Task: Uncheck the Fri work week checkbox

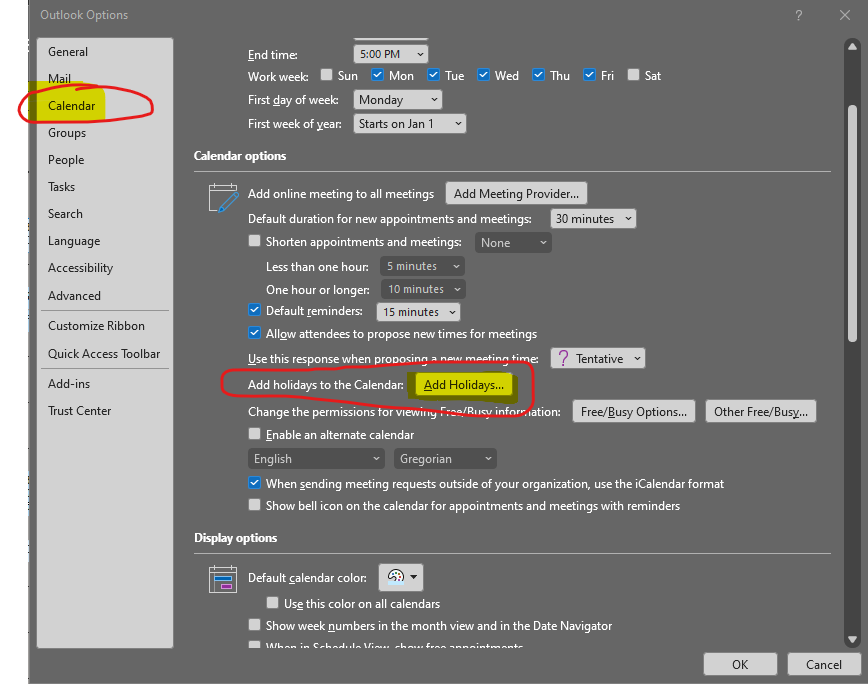Action: tap(590, 75)
